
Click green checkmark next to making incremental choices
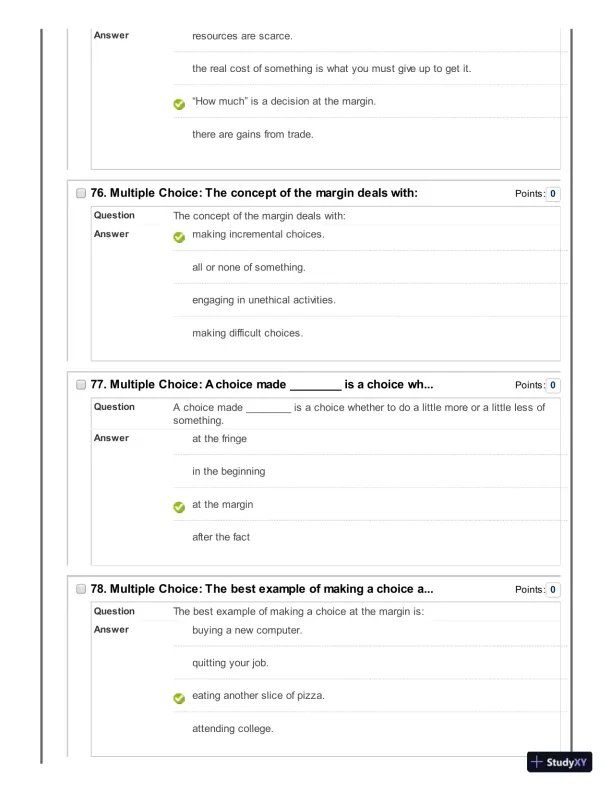pos(178,237)
